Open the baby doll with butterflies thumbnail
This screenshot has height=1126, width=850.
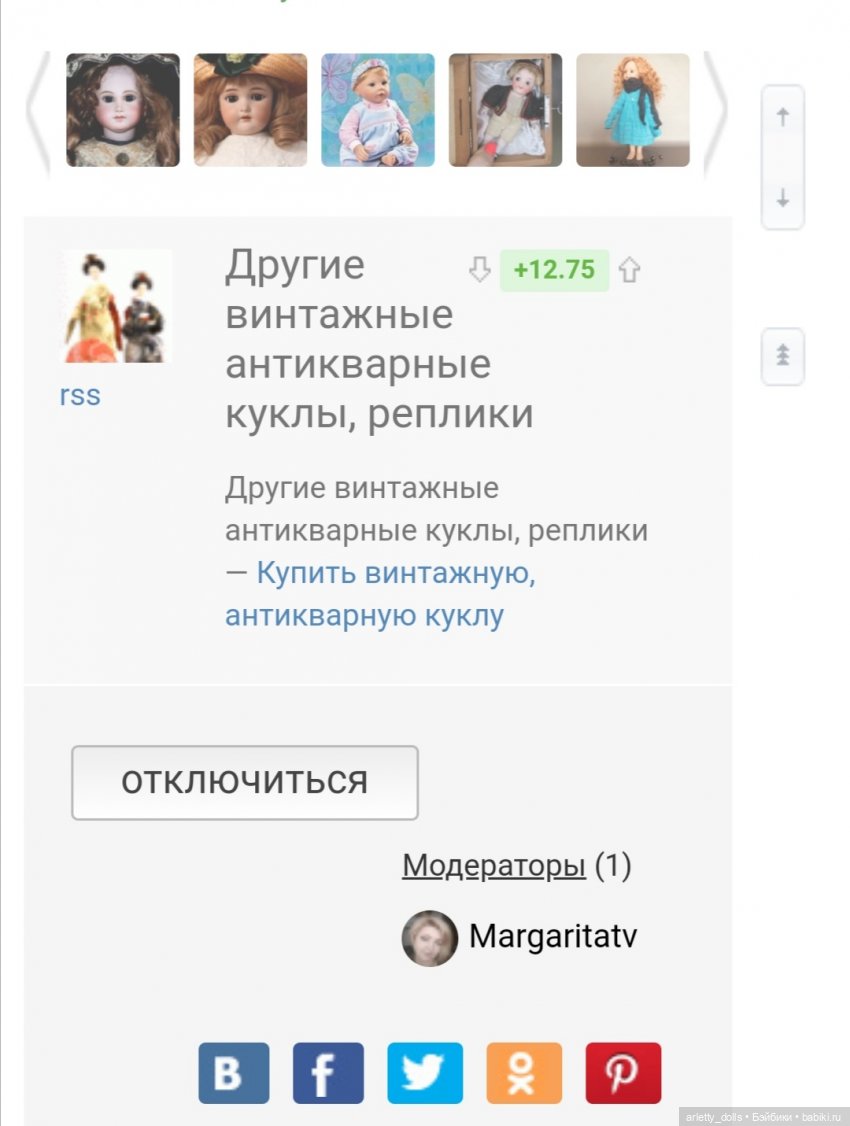378,110
